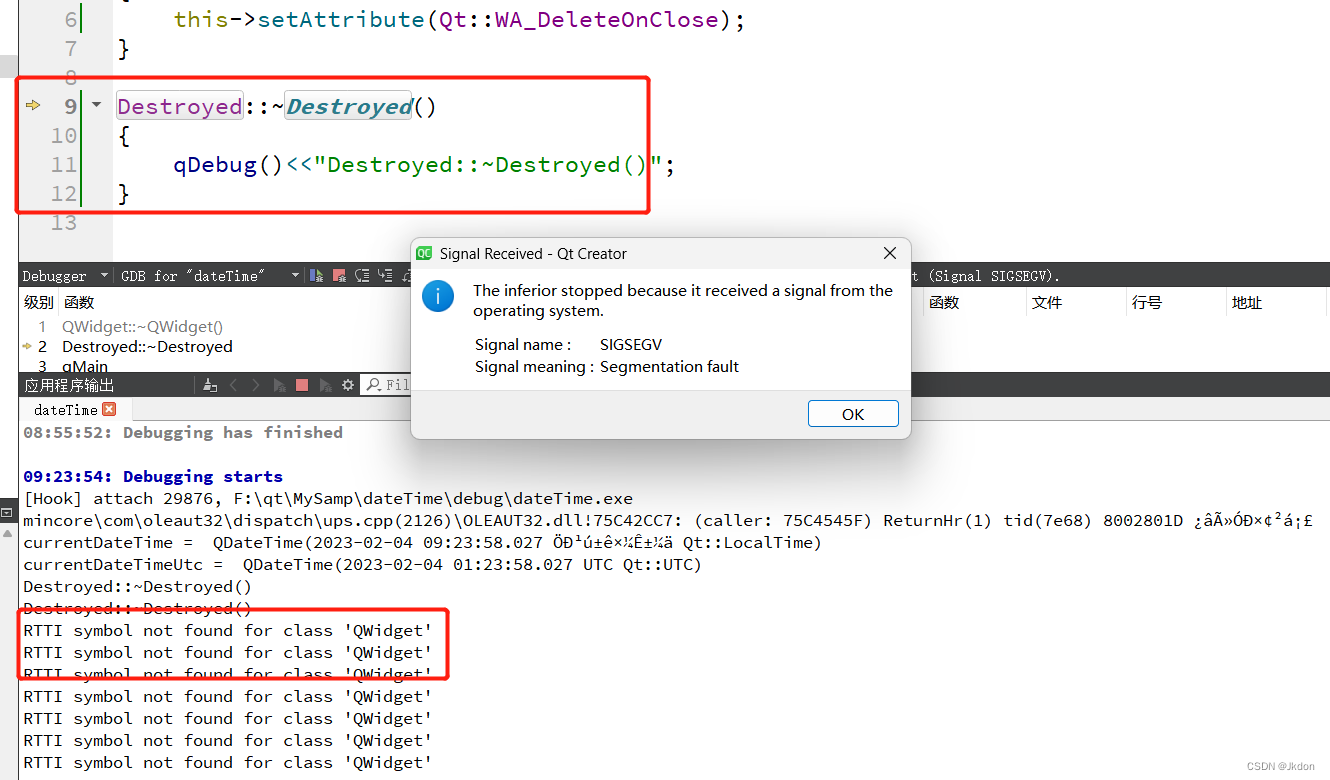Clear the application output with the broom icon
Image resolution: width=1330 pixels, height=780 pixels.
(x=210, y=384)
